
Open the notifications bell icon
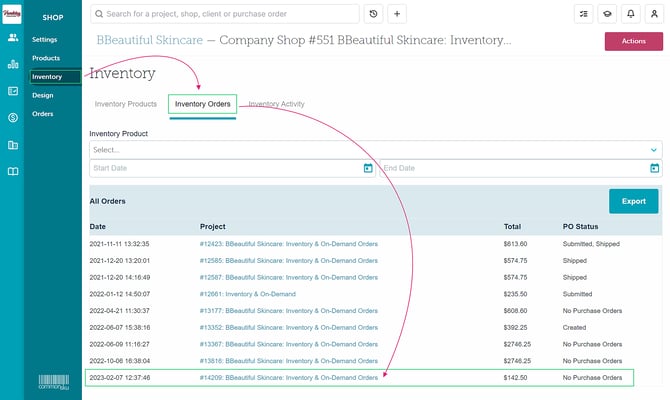tap(630, 14)
